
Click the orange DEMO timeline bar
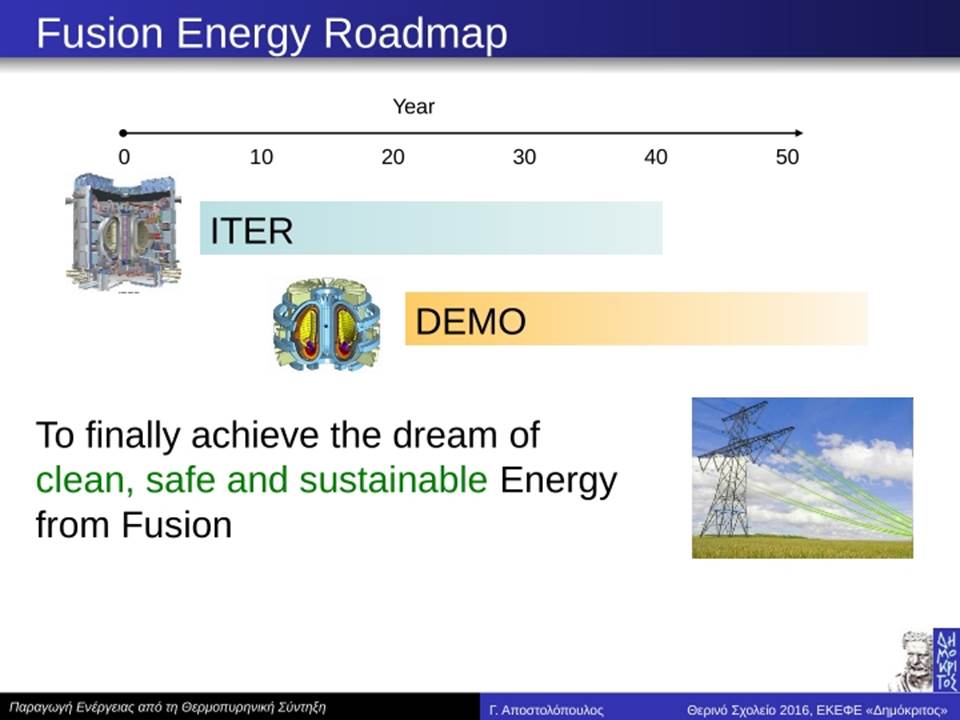pyautogui.click(x=636, y=318)
